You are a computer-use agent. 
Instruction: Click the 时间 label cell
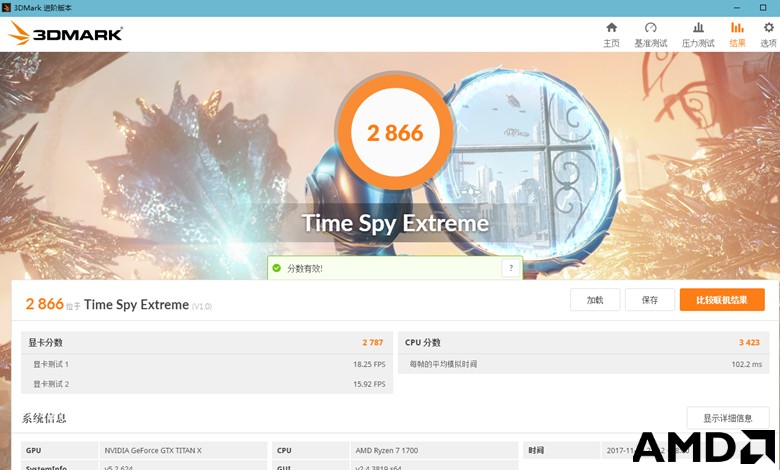coord(562,450)
